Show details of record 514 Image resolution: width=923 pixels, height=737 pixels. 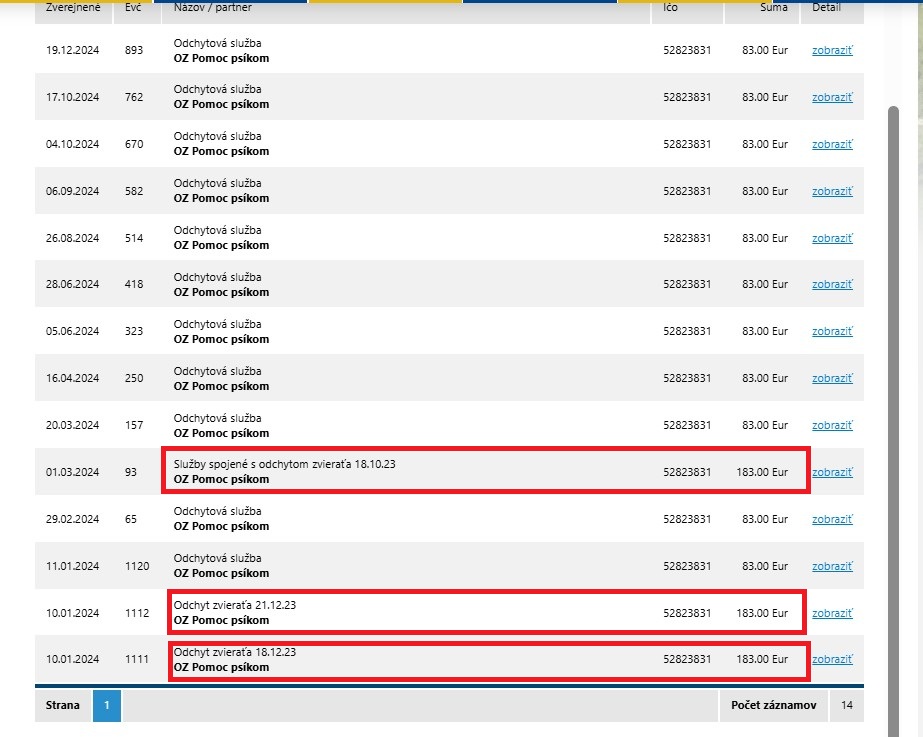(x=831, y=239)
